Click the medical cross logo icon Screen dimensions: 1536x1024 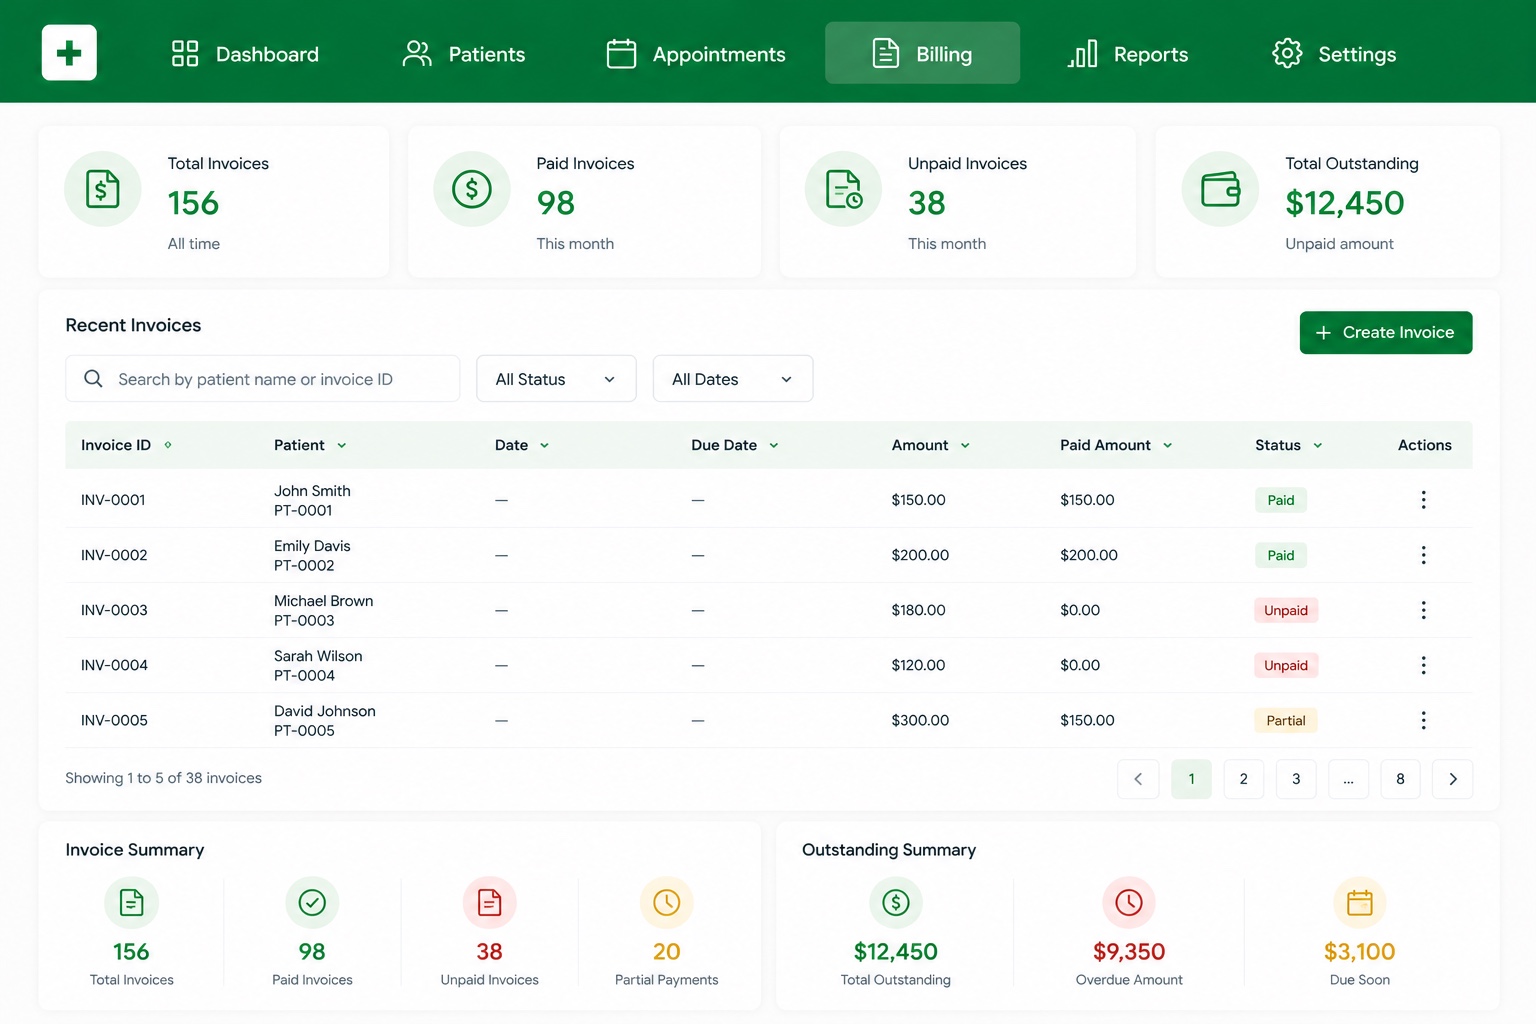pyautogui.click(x=69, y=53)
